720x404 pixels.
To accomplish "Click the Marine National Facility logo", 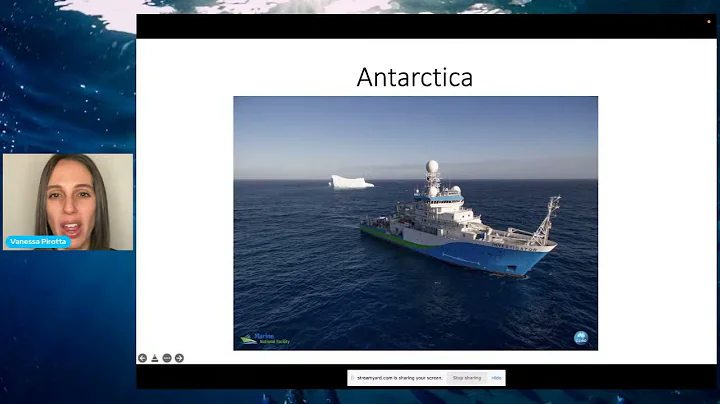I will pos(265,339).
